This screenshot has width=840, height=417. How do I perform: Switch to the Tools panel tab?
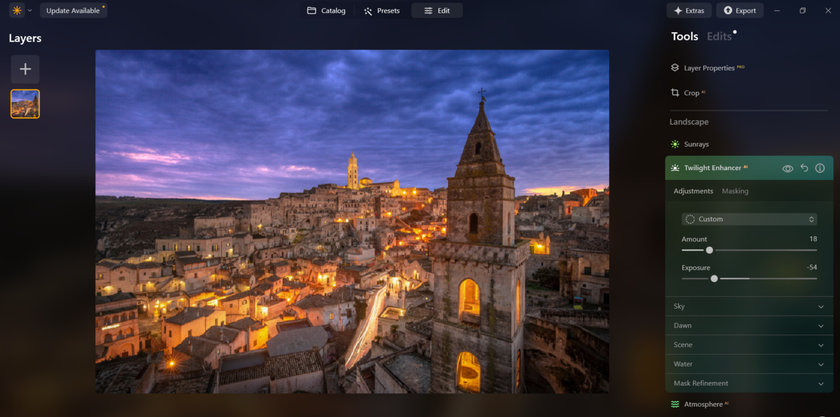685,36
